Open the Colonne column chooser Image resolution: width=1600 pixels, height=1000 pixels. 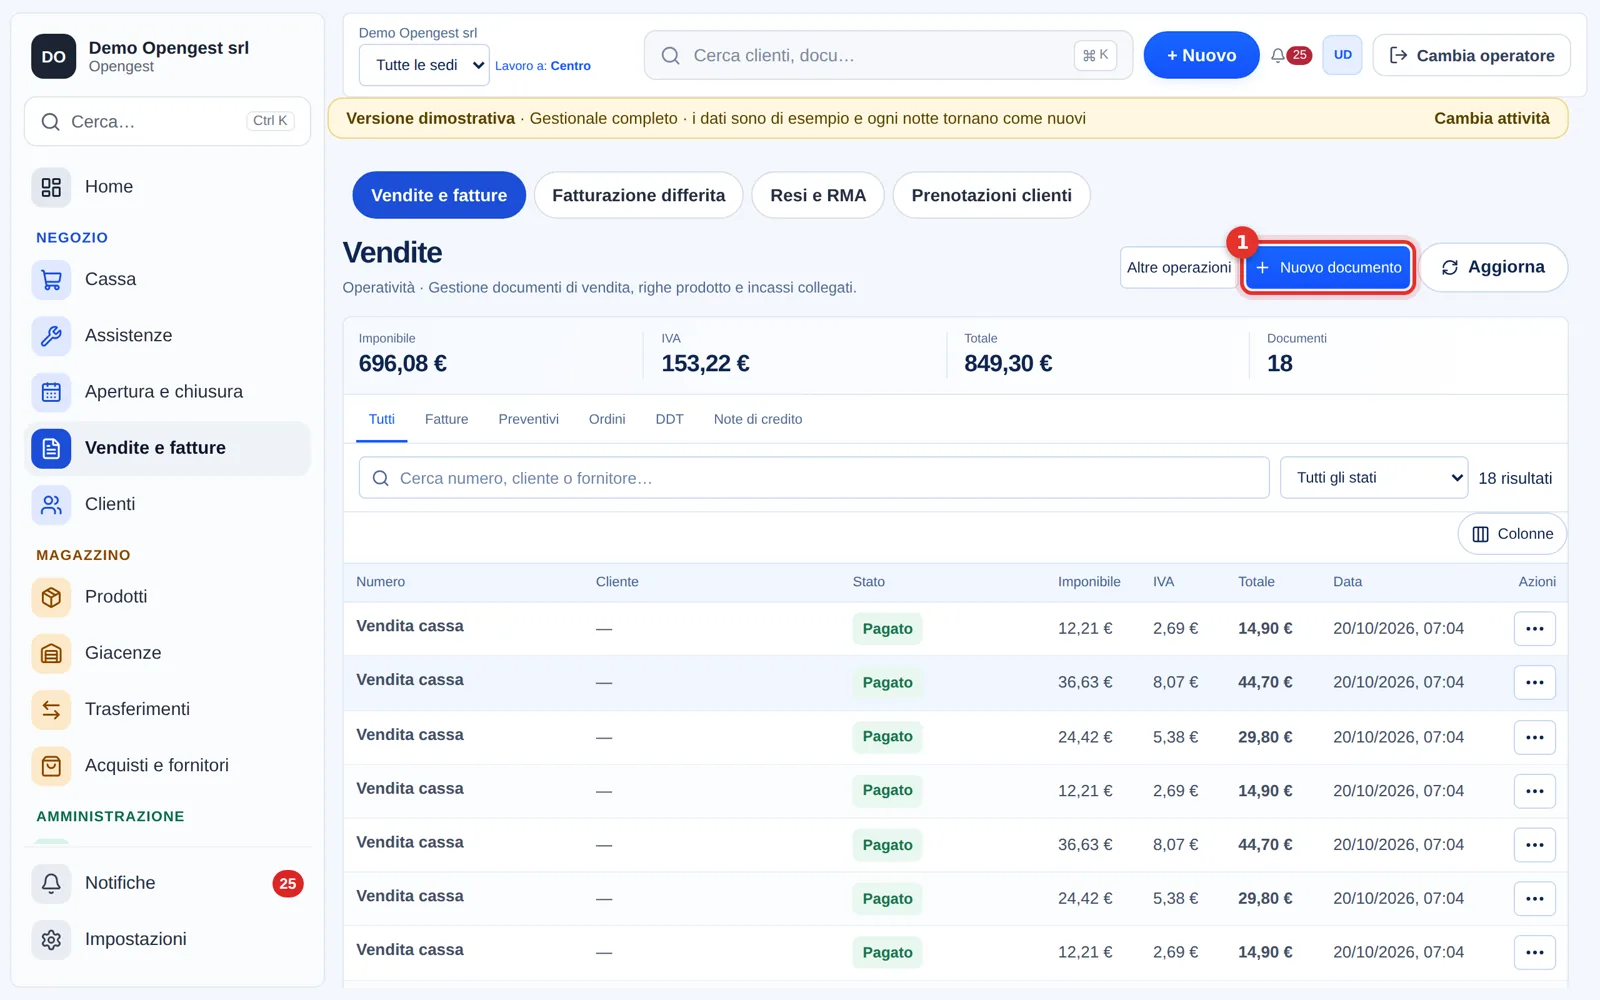pos(1512,534)
